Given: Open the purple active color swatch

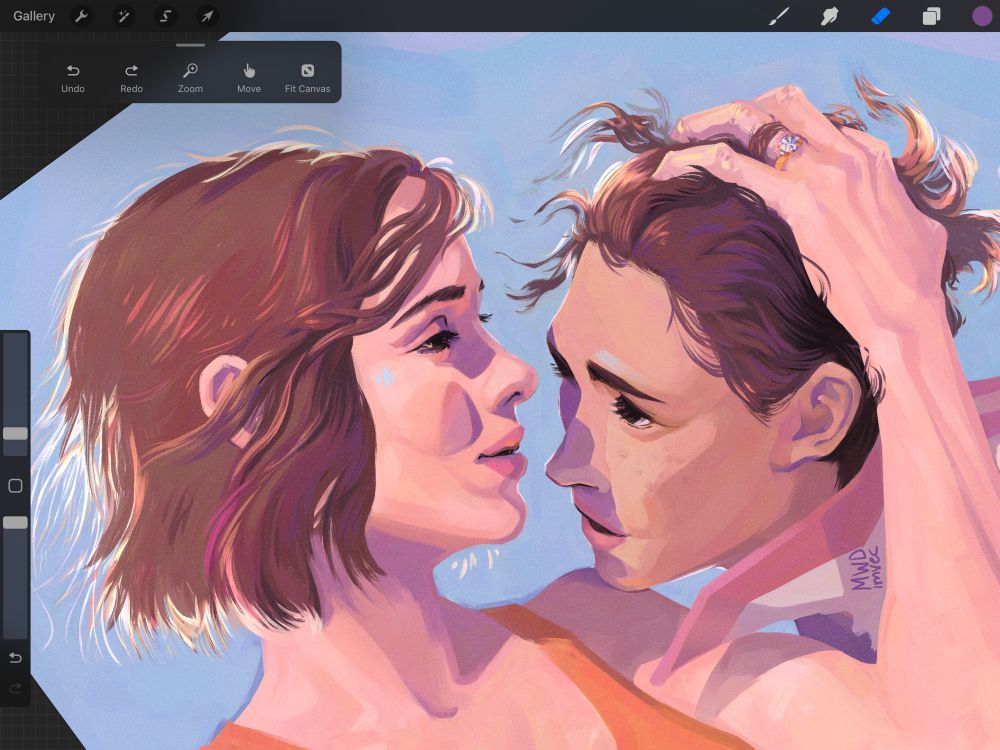Looking at the screenshot, I should [x=982, y=16].
